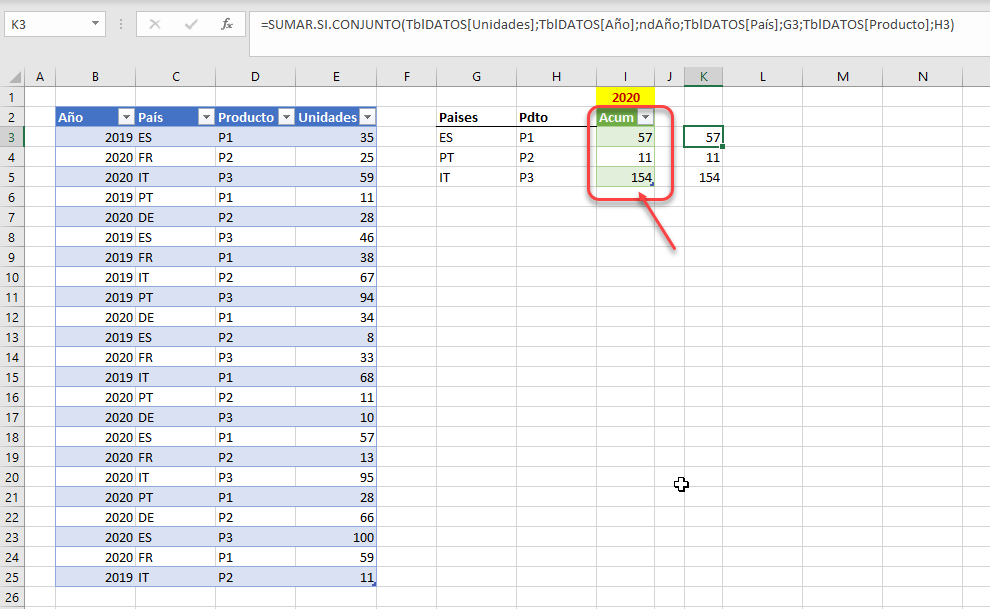Image resolution: width=990 pixels, height=609 pixels.
Task: Select cell K5 containing 154
Action: 703,177
